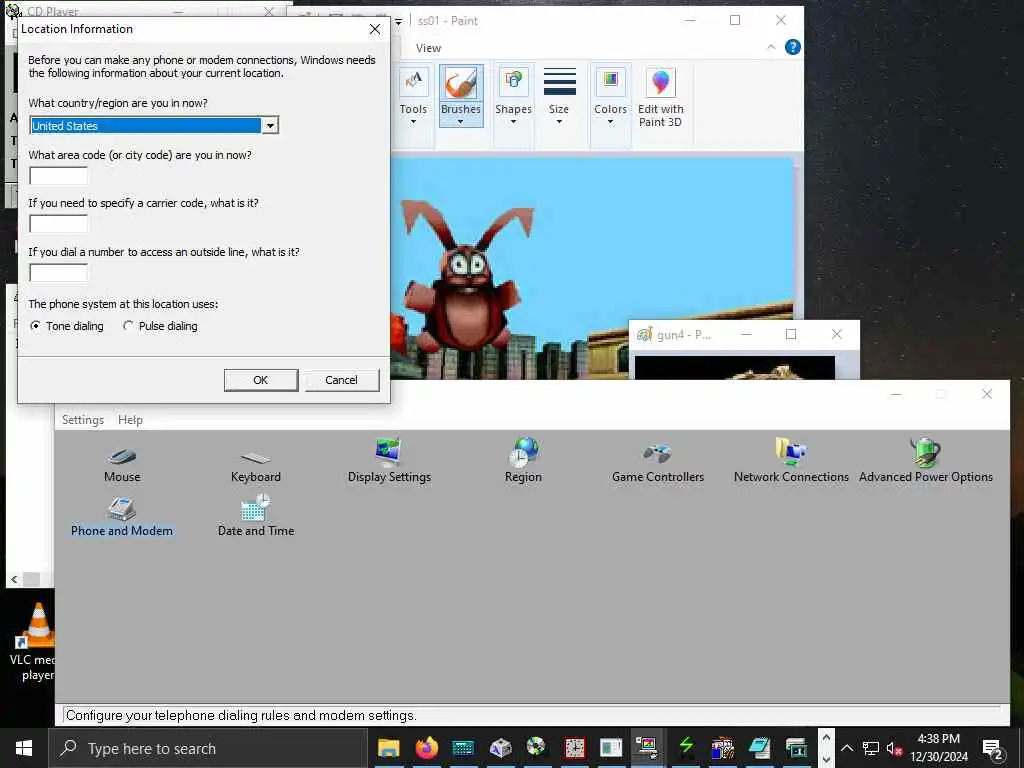Open the Colors dropdown in Paint
1024x768 pixels.
(610, 97)
